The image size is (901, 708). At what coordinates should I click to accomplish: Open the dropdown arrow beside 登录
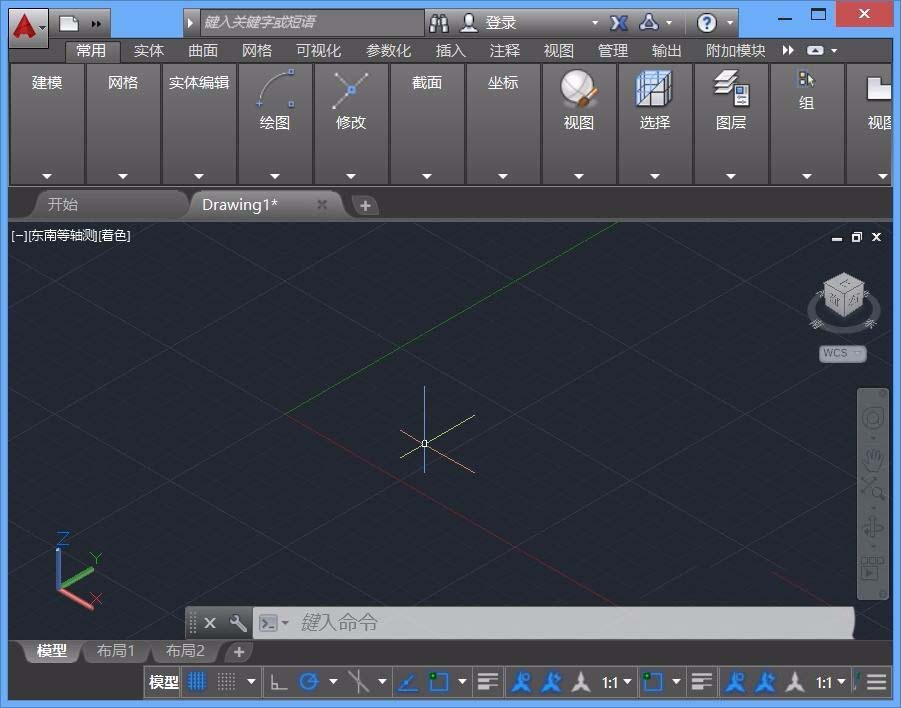595,23
